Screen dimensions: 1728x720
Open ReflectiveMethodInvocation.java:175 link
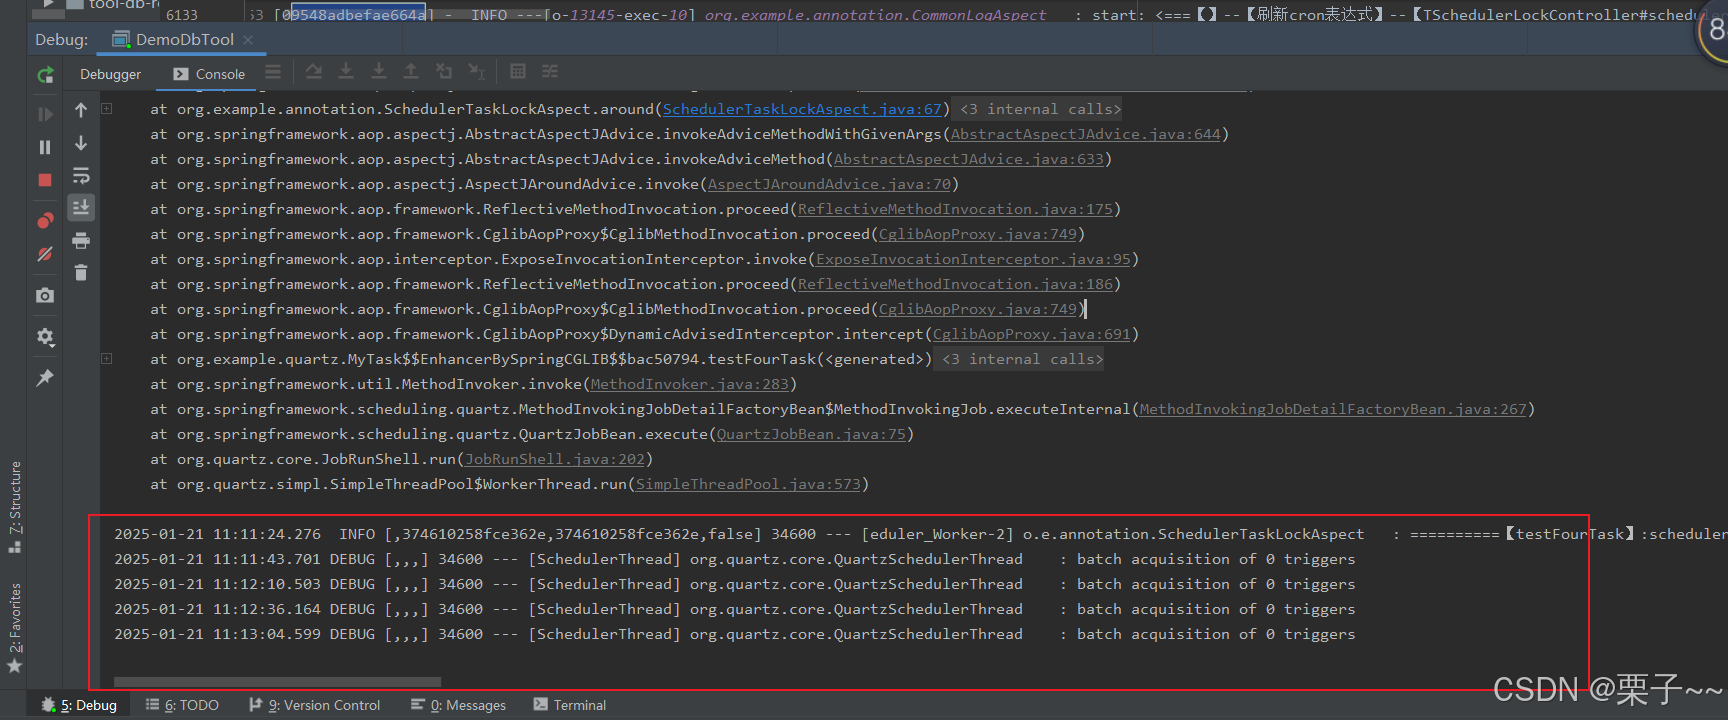[955, 209]
